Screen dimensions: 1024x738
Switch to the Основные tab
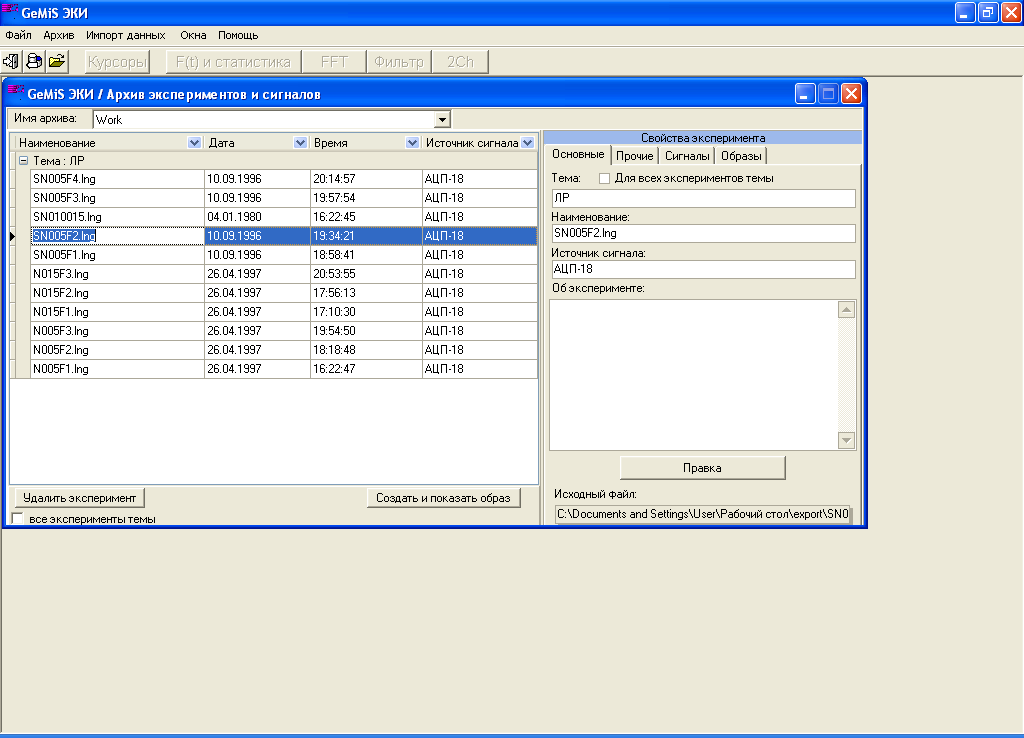pyautogui.click(x=578, y=154)
